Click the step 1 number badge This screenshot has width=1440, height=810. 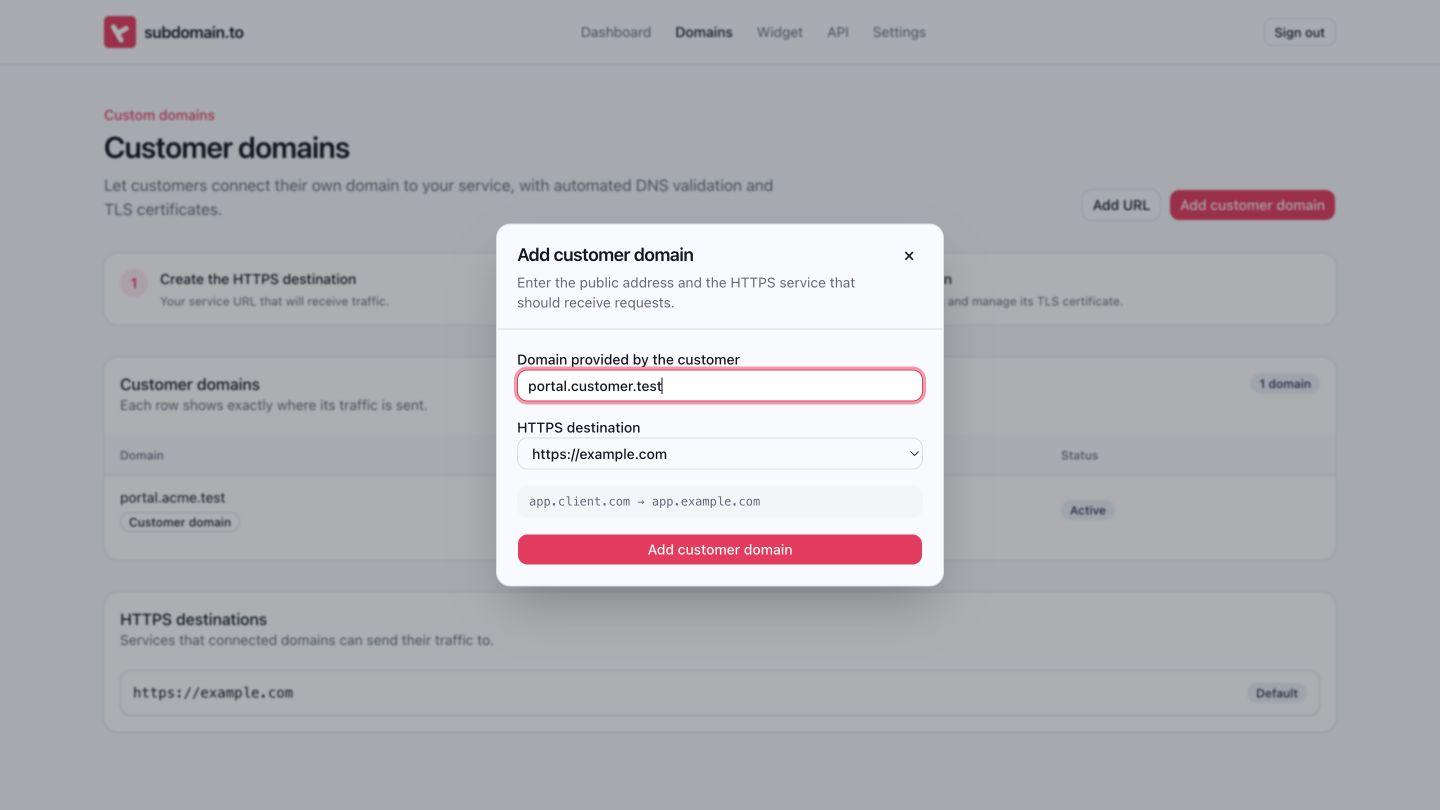(134, 283)
